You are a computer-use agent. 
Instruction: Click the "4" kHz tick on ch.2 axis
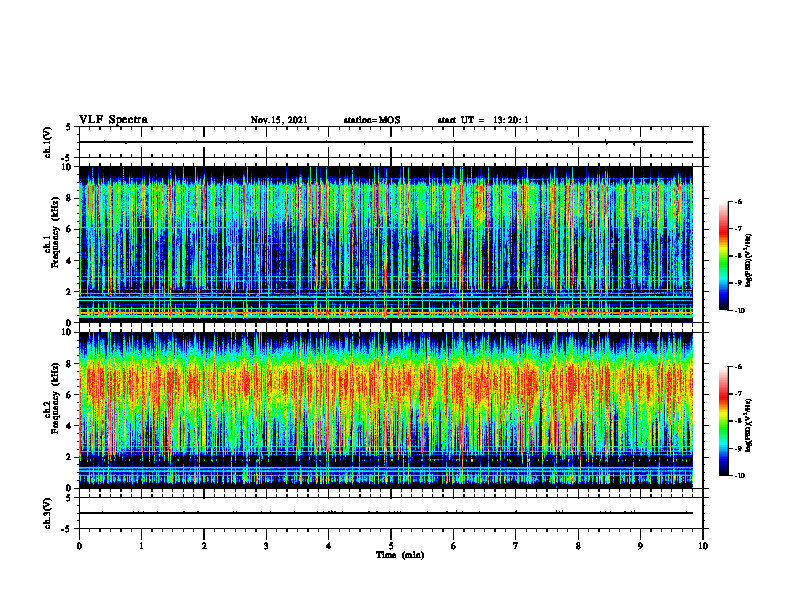click(70, 426)
